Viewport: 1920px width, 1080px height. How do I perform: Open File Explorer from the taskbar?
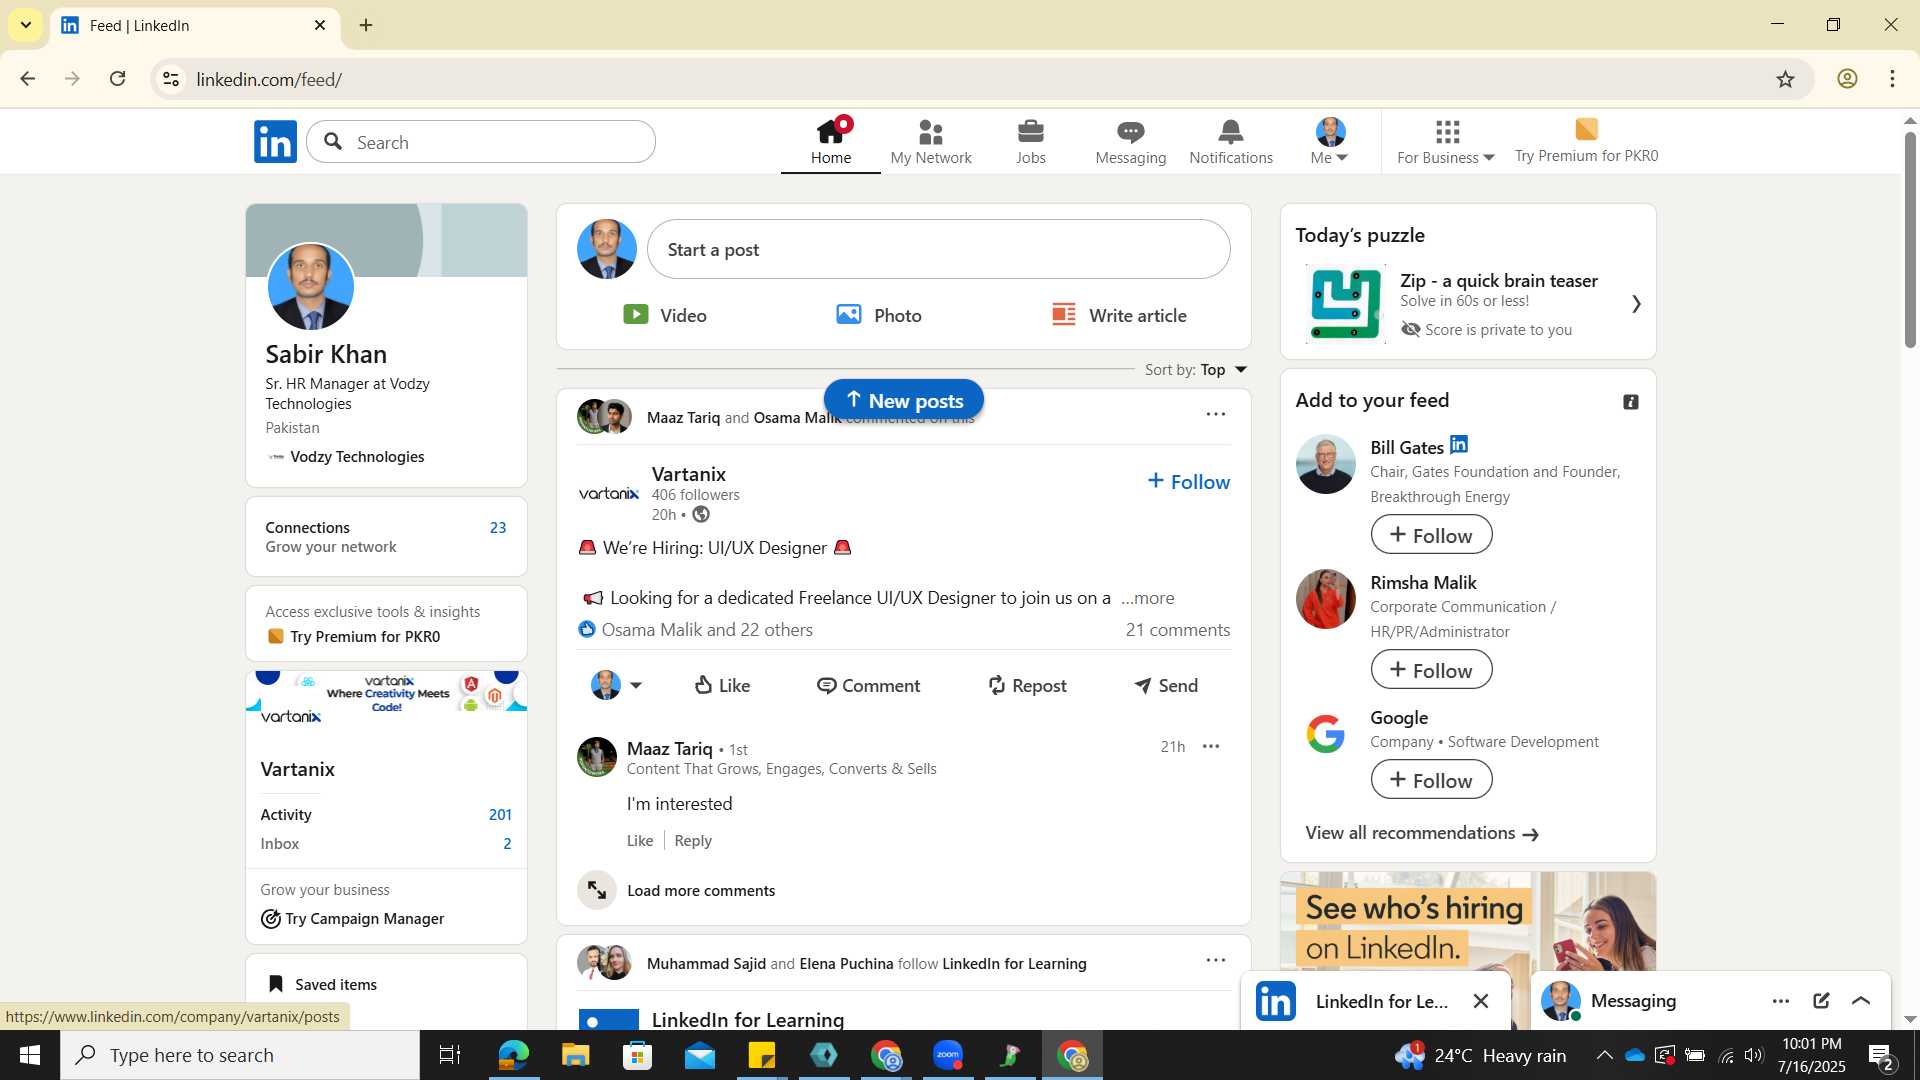click(575, 1055)
